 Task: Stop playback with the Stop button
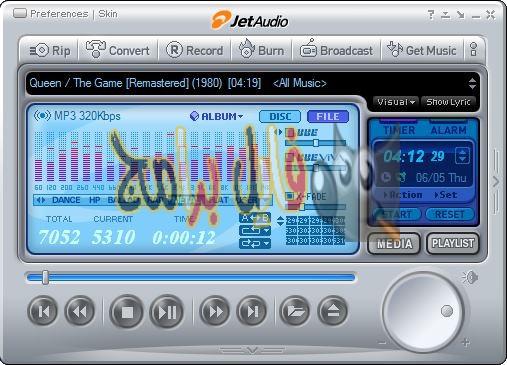point(127,312)
